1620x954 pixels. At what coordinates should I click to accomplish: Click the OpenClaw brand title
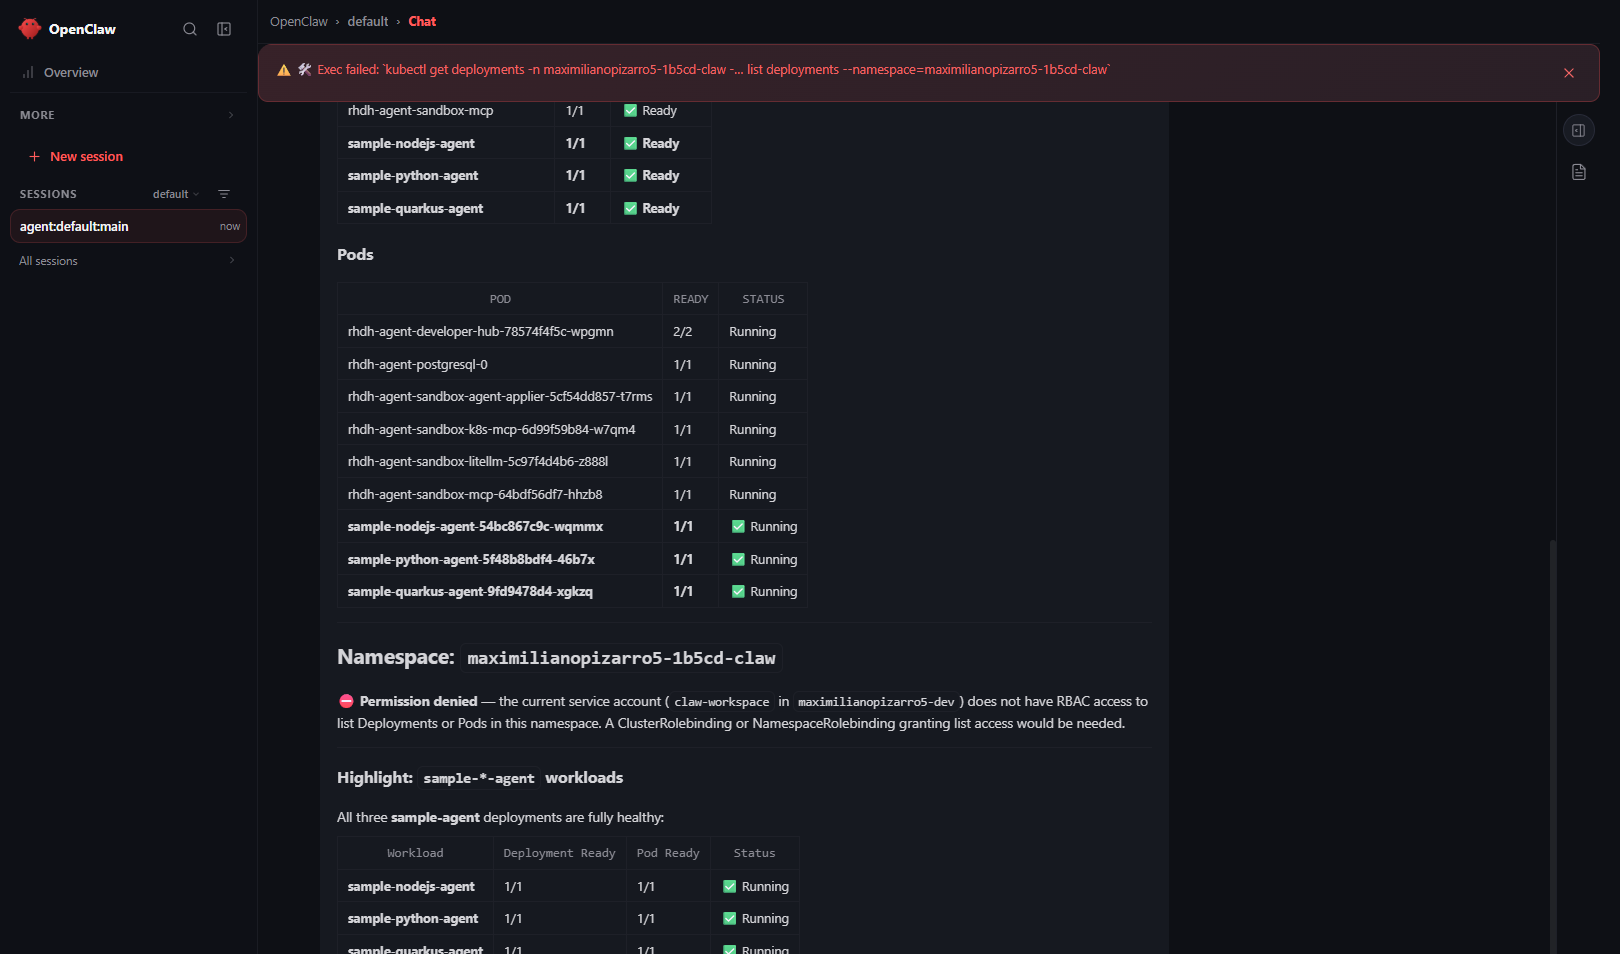pyautogui.click(x=82, y=29)
